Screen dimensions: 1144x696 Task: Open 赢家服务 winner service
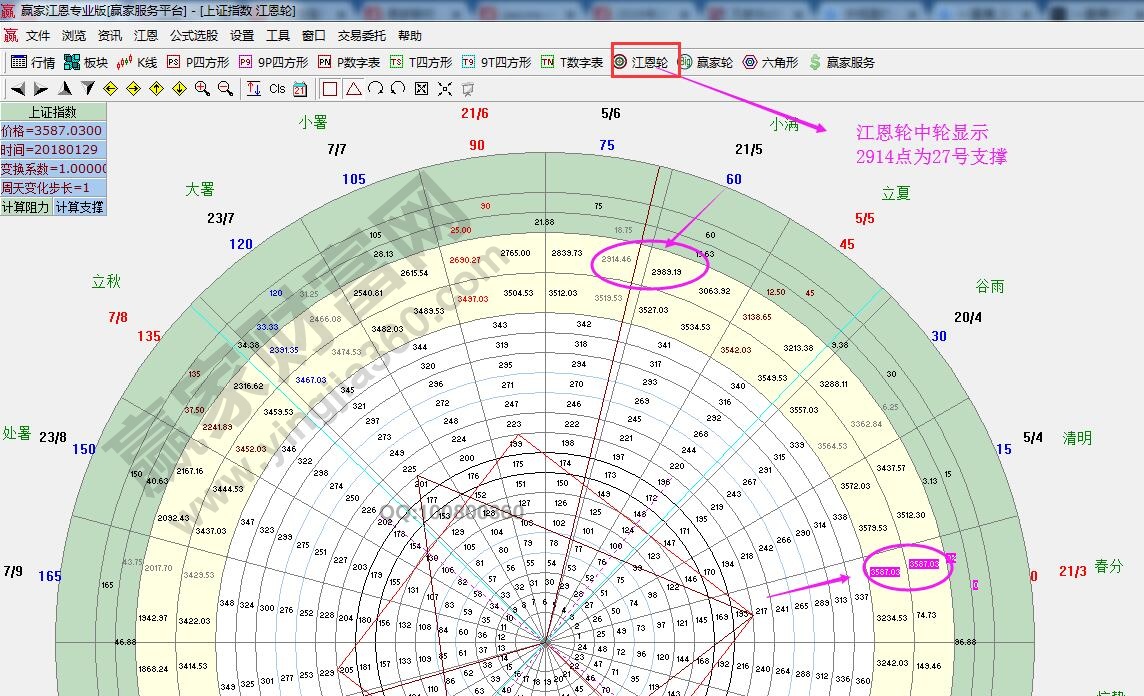(x=850, y=62)
